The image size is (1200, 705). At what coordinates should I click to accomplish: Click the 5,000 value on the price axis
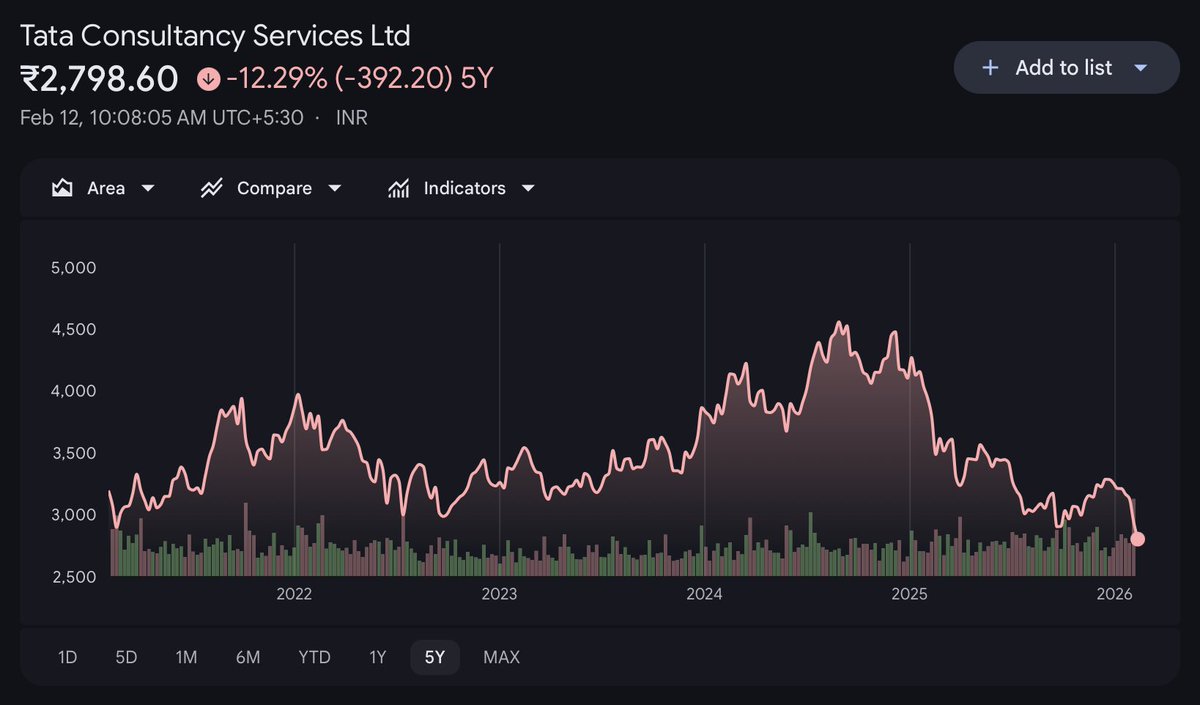73,267
